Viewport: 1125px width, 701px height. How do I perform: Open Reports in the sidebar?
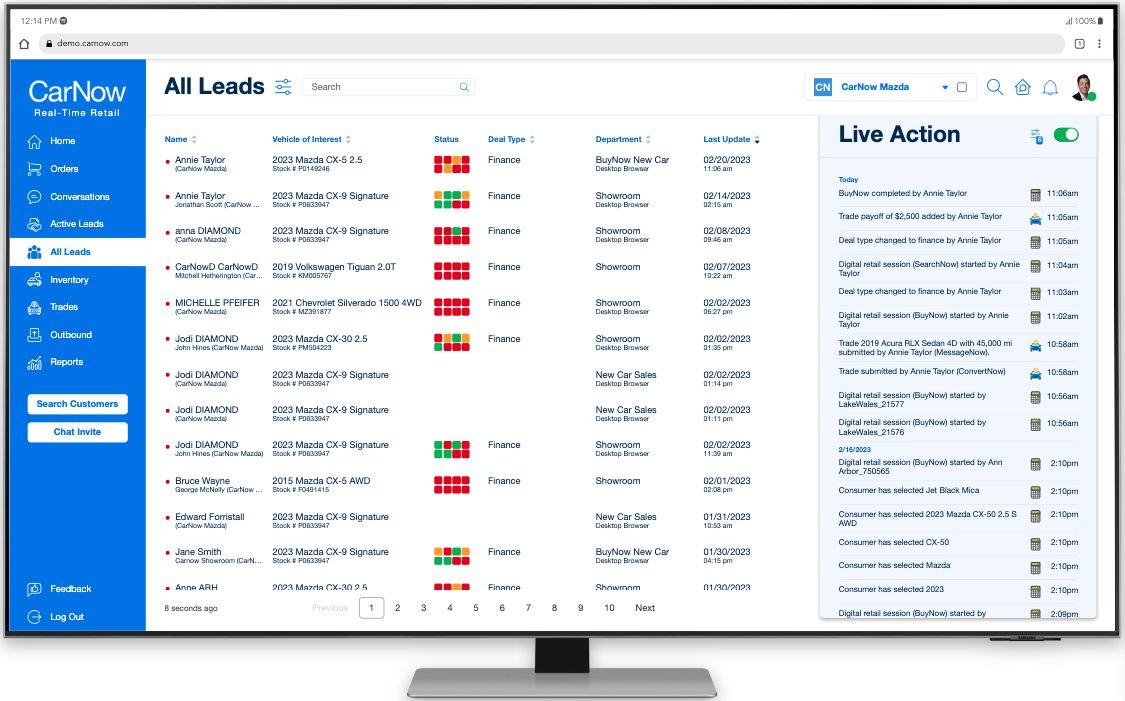(x=66, y=362)
